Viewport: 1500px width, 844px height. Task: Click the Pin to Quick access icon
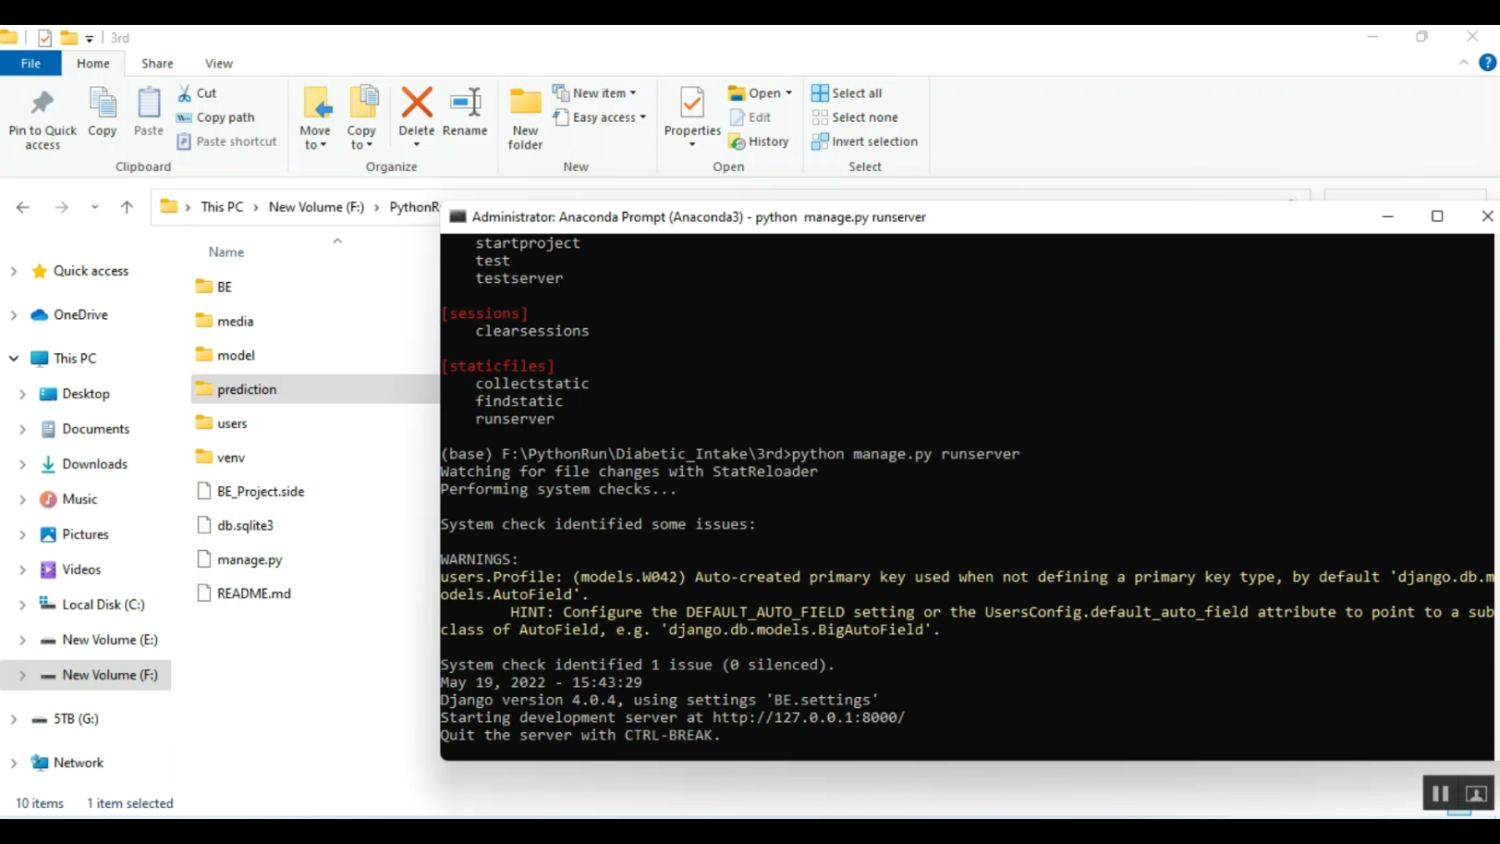(42, 103)
